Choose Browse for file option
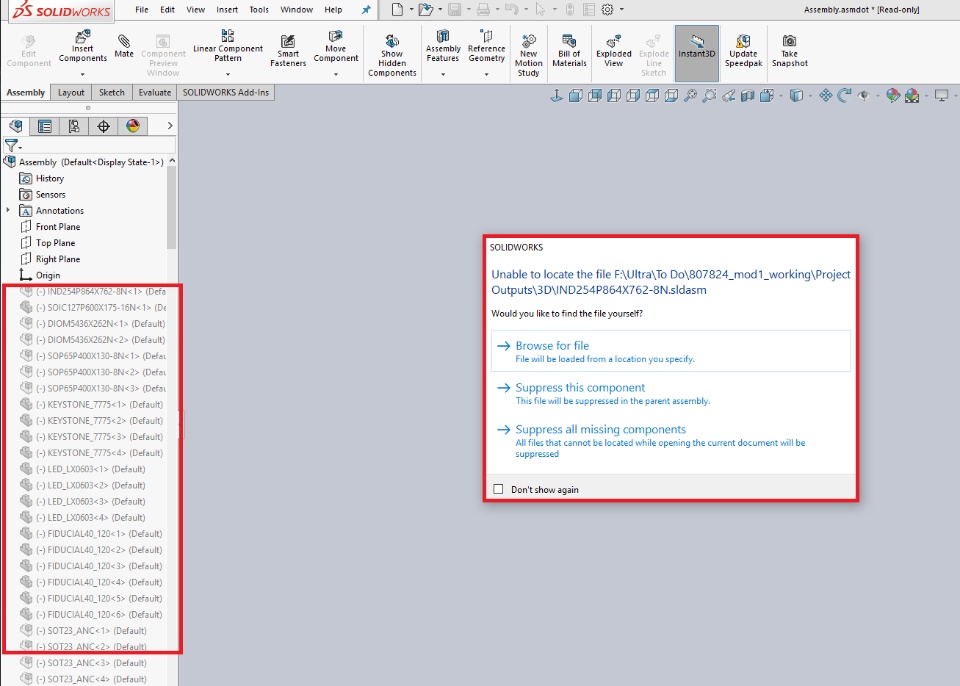The image size is (960, 686). (x=671, y=351)
